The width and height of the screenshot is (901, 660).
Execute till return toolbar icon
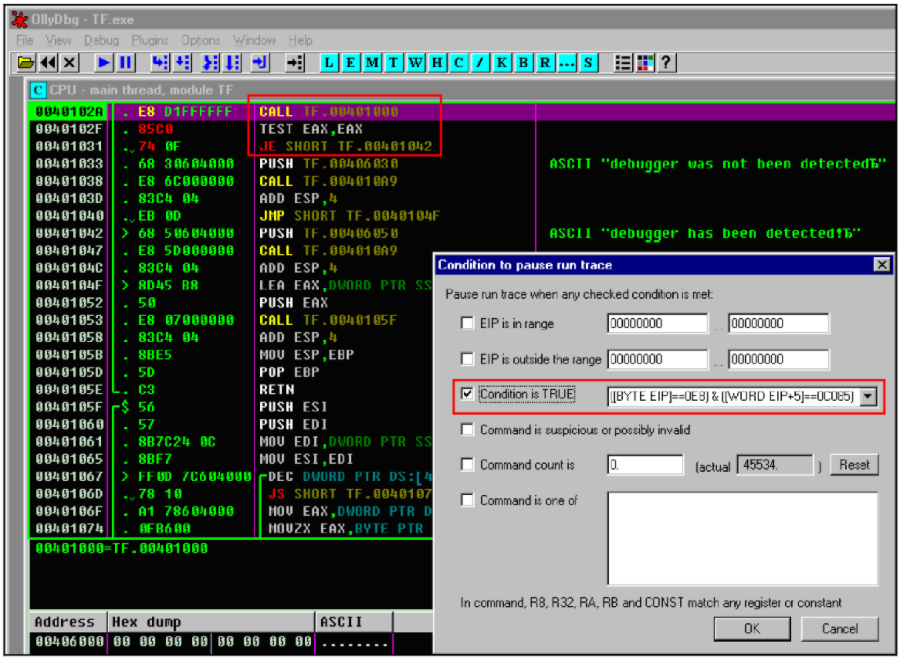(x=260, y=63)
